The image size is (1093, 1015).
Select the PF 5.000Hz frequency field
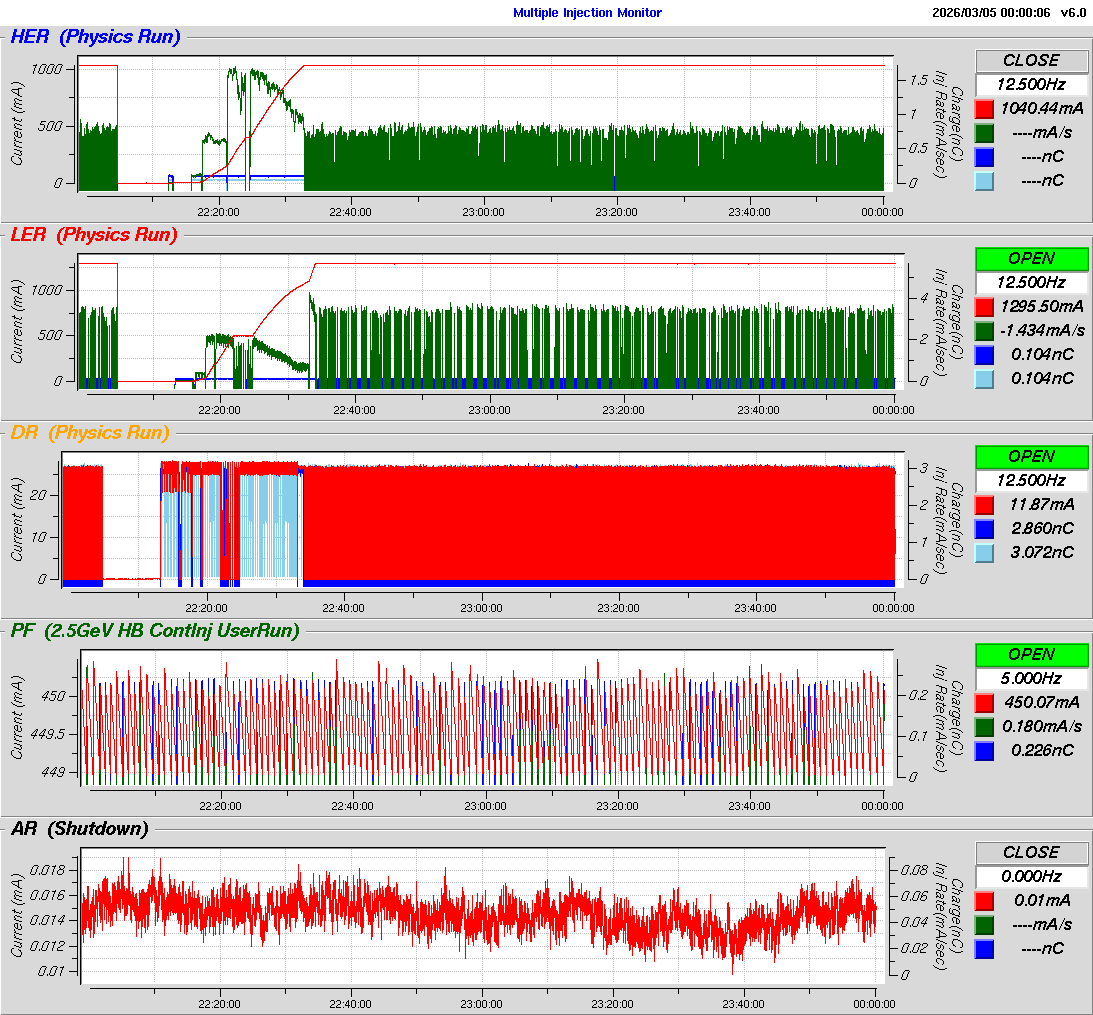coord(1031,678)
